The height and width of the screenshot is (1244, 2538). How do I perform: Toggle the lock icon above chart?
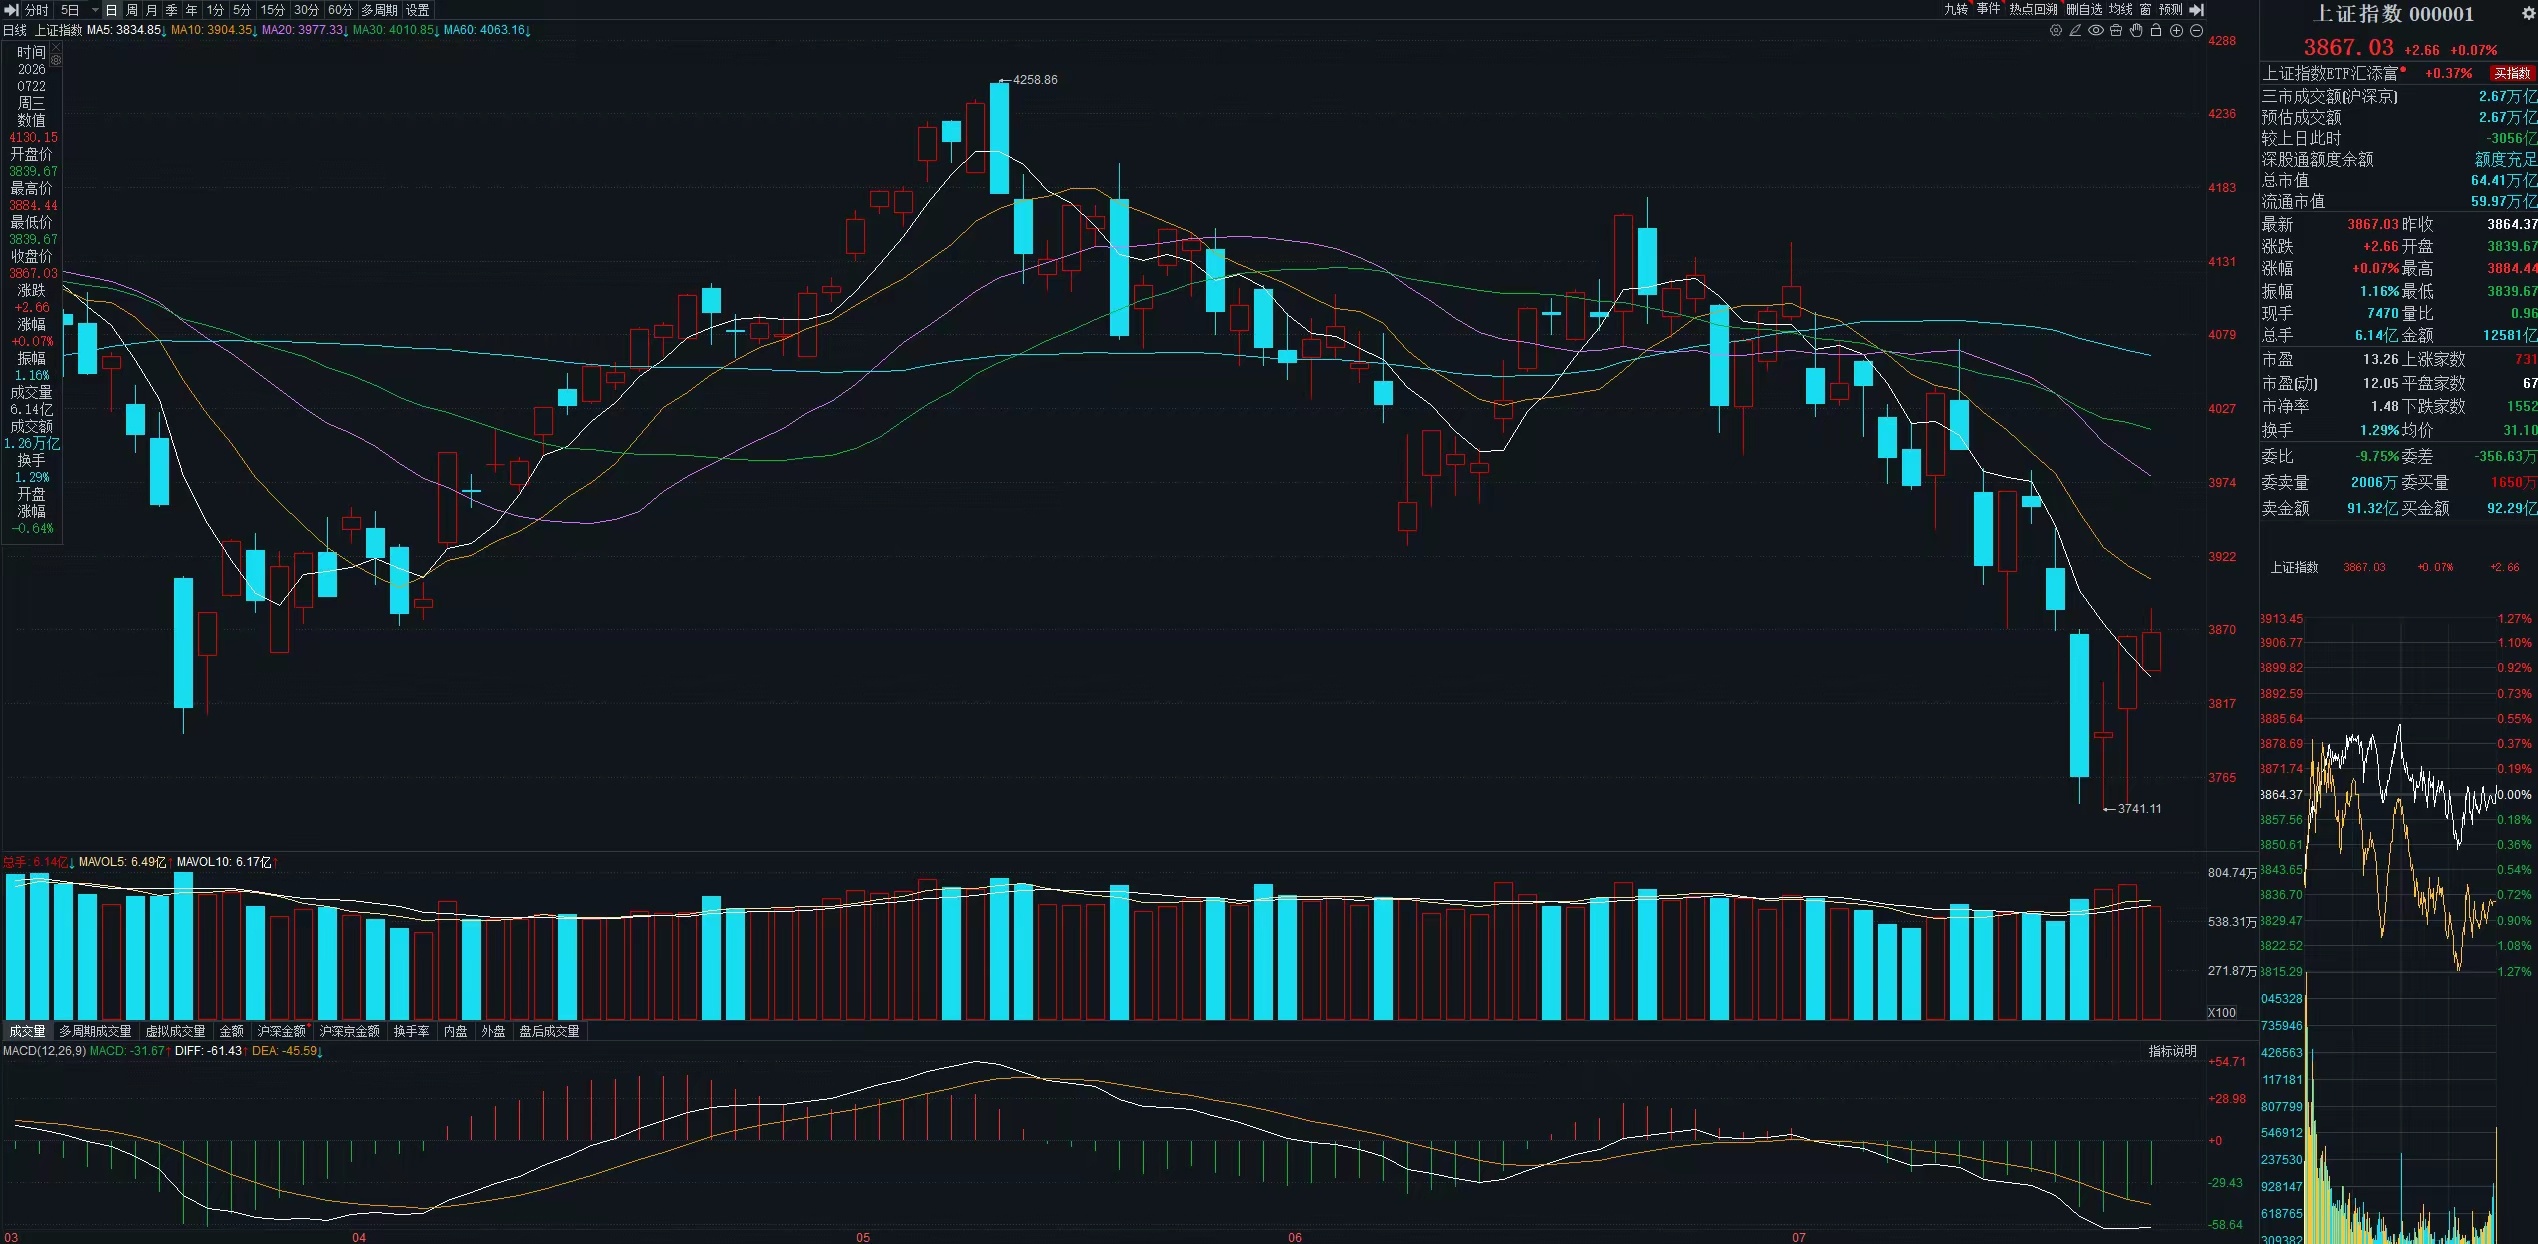click(2156, 30)
